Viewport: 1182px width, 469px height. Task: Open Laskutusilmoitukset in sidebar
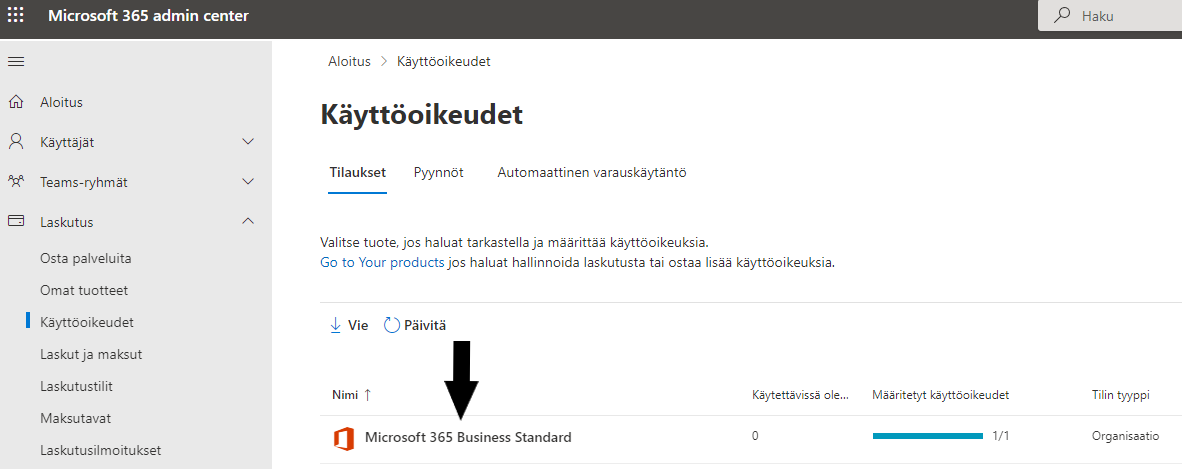(x=100, y=450)
